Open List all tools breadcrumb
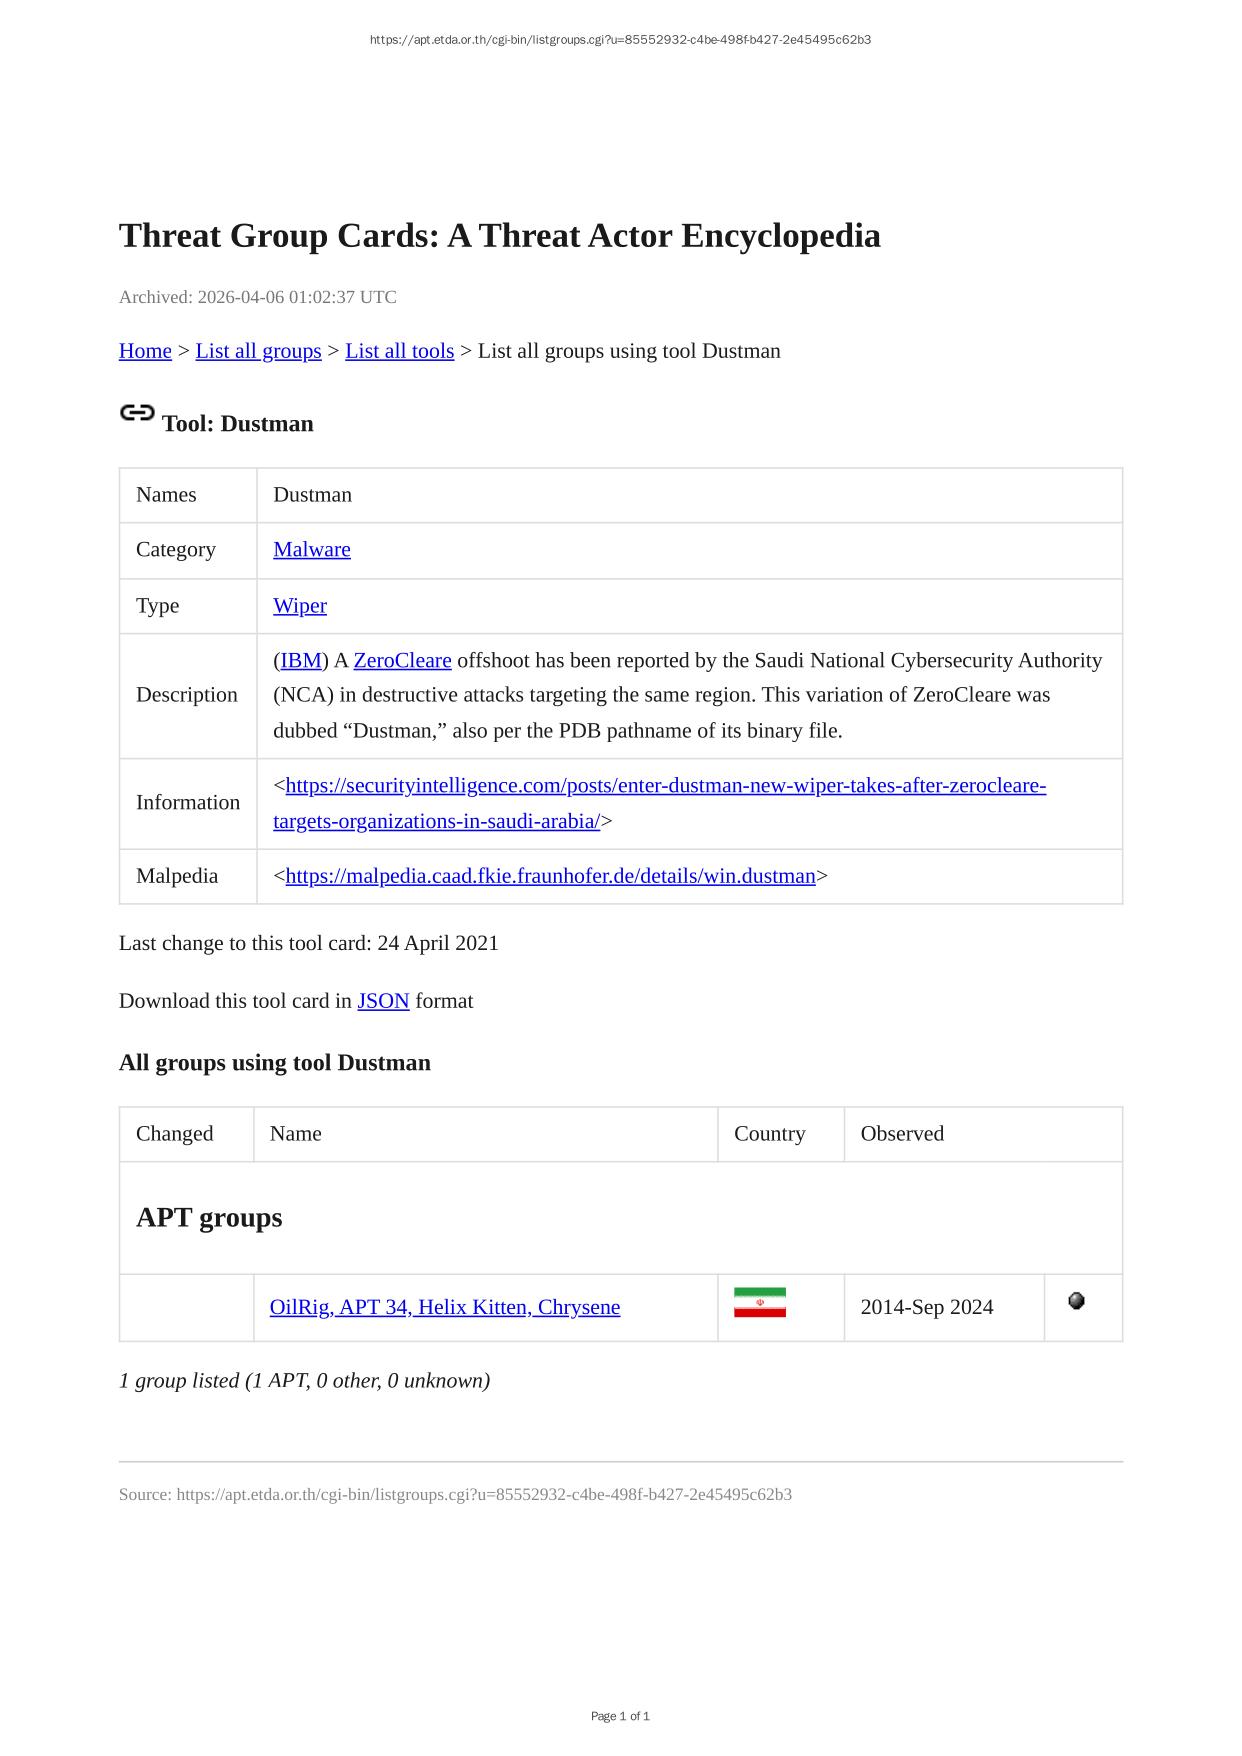The width and height of the screenshot is (1242, 1756). click(x=399, y=351)
